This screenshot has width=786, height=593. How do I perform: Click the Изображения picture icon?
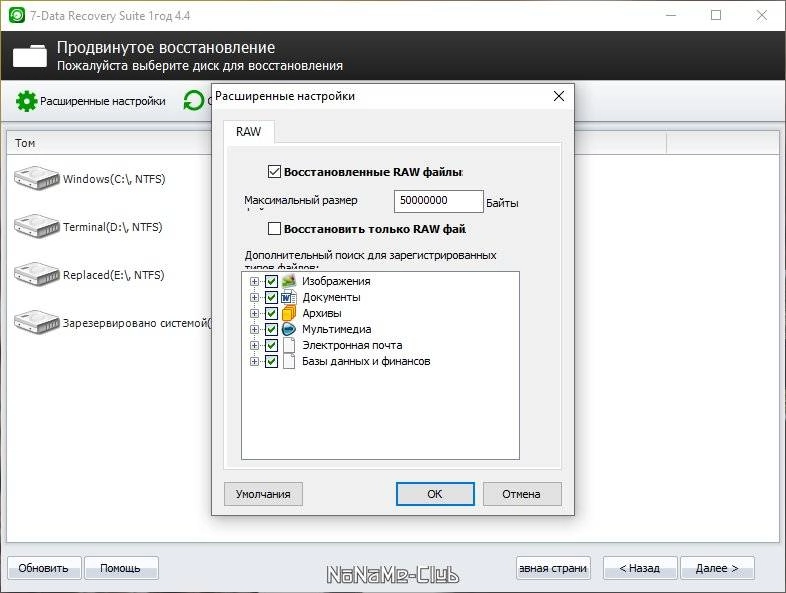point(289,281)
